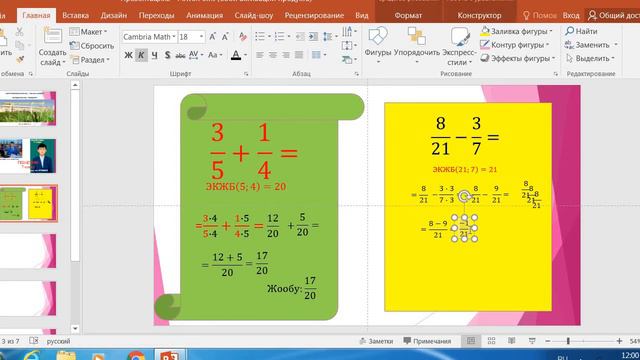Open the Упорядочить arrange menu

pyautogui.click(x=417, y=46)
